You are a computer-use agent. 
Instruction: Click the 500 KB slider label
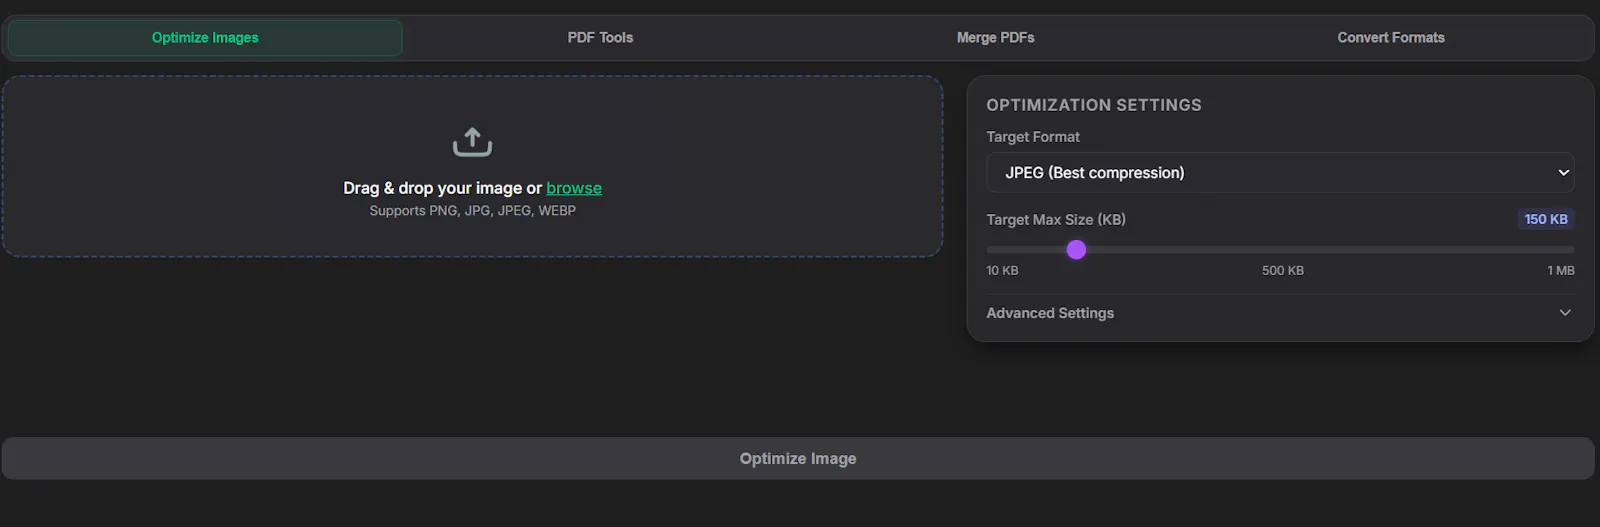[x=1283, y=271]
